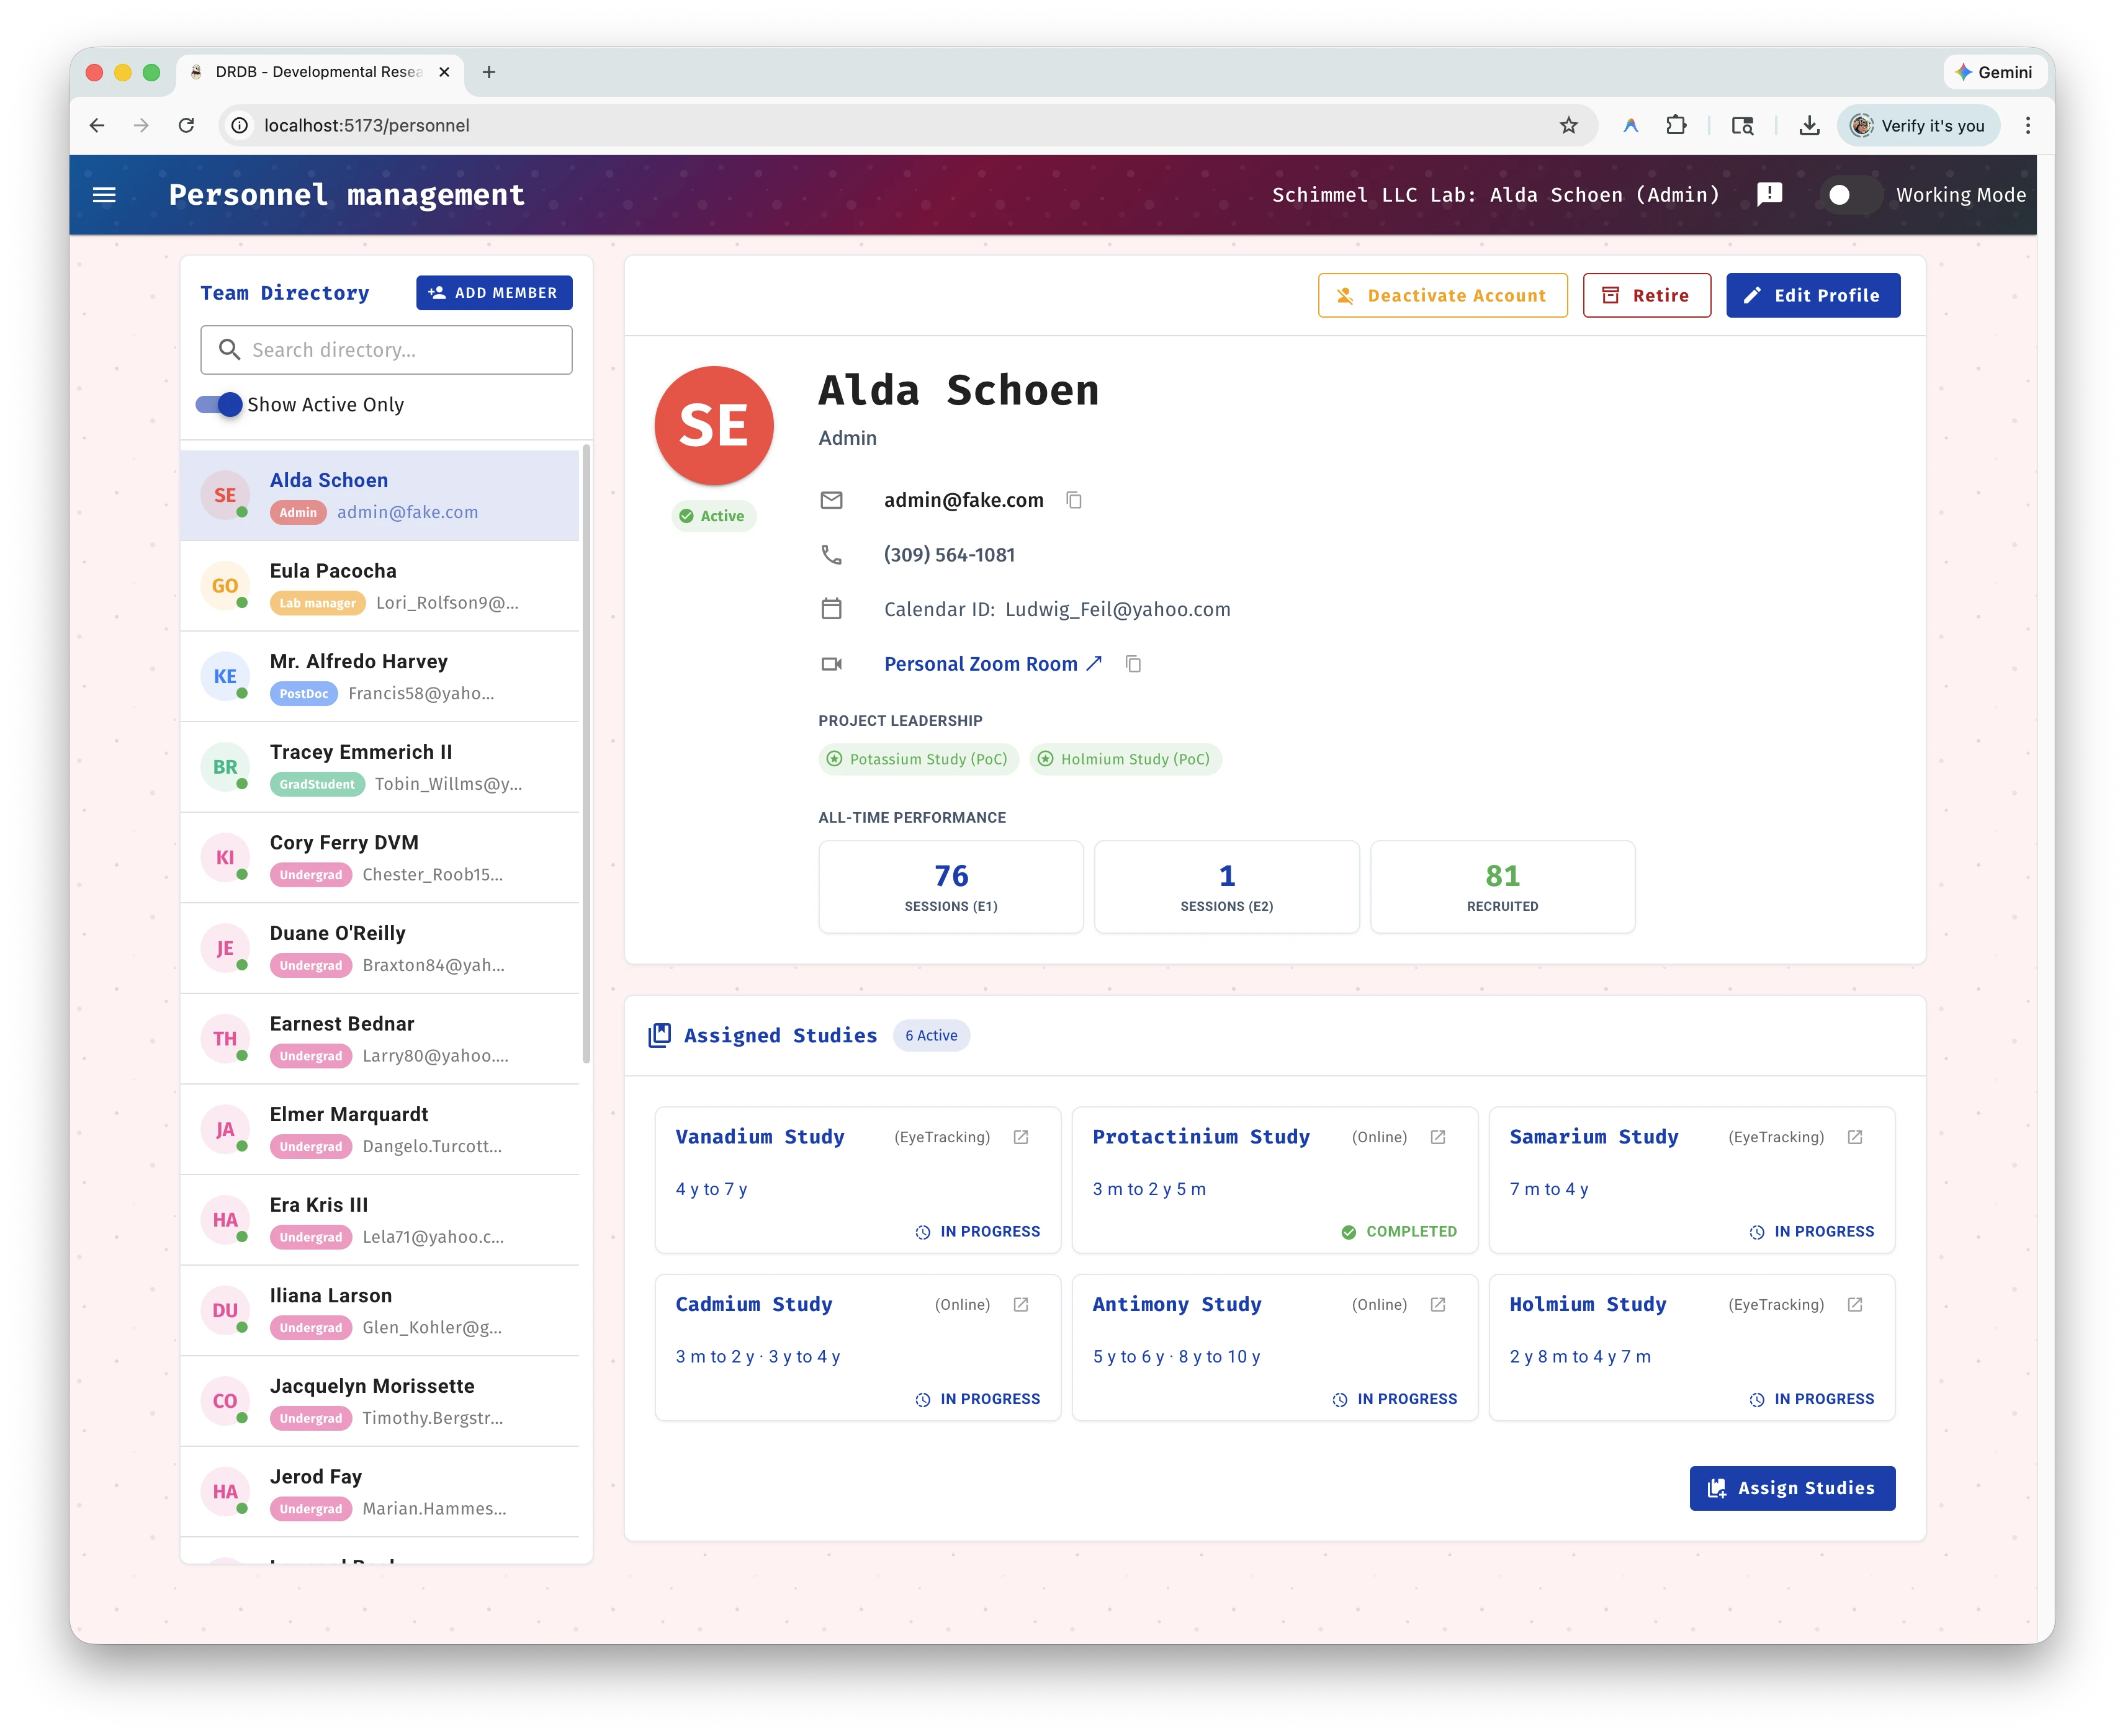
Task: Select Eula Pacocha in the team directory
Action: point(380,586)
